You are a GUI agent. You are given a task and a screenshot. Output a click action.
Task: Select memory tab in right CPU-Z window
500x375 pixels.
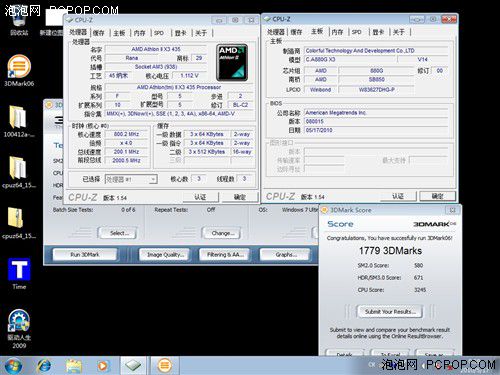[x=337, y=32]
